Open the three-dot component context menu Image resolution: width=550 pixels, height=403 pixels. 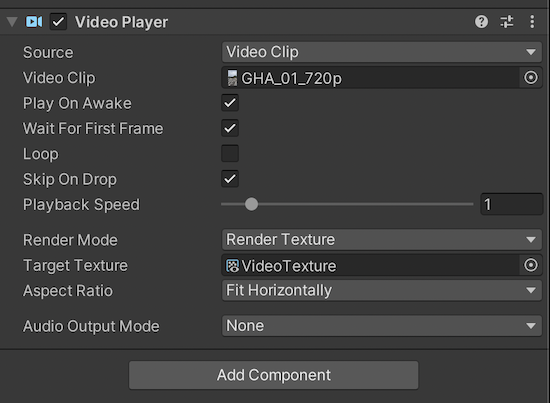pos(532,22)
